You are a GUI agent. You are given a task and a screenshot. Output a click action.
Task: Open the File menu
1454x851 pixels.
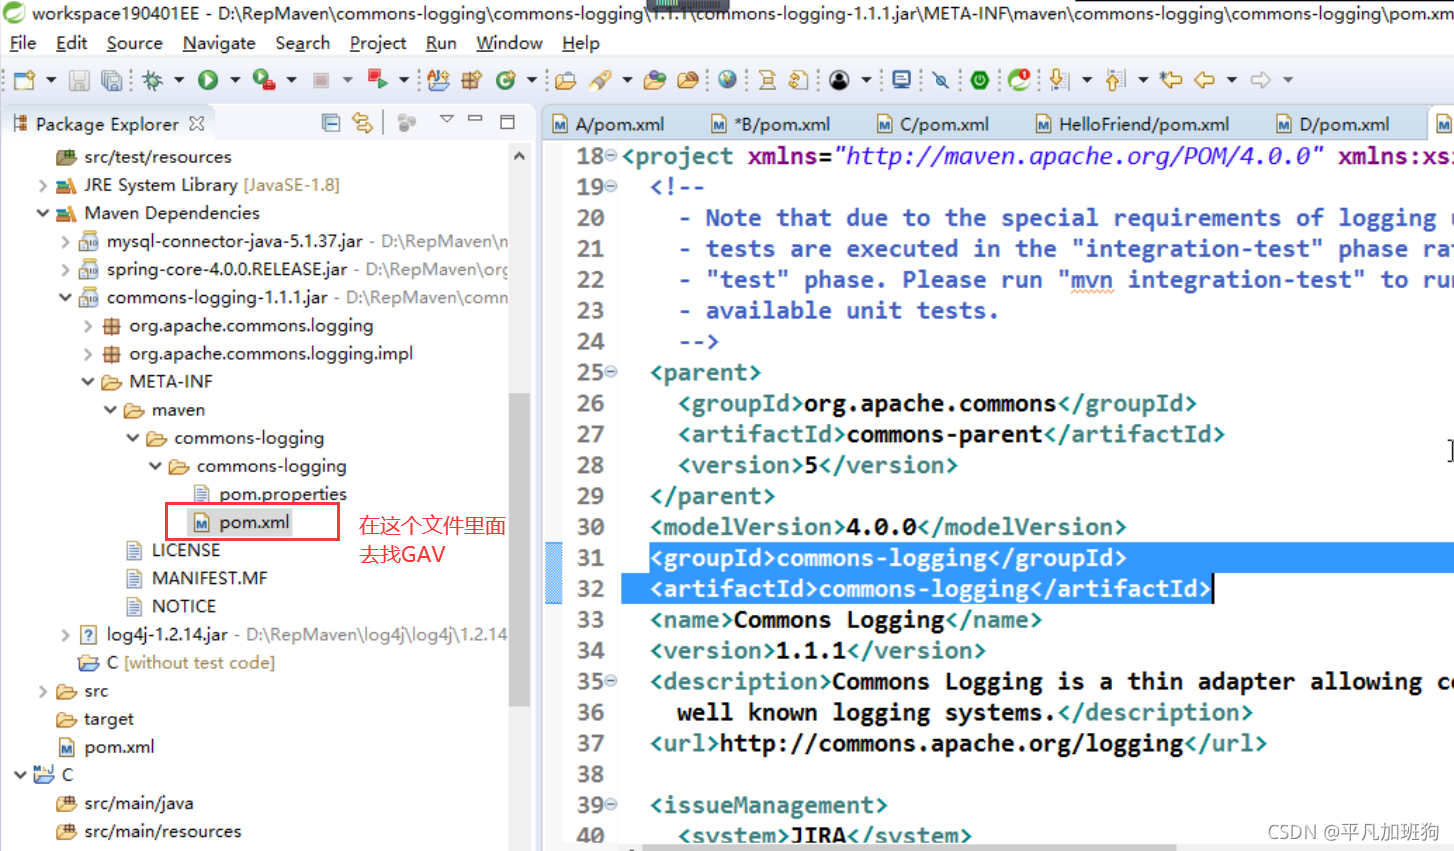[22, 43]
